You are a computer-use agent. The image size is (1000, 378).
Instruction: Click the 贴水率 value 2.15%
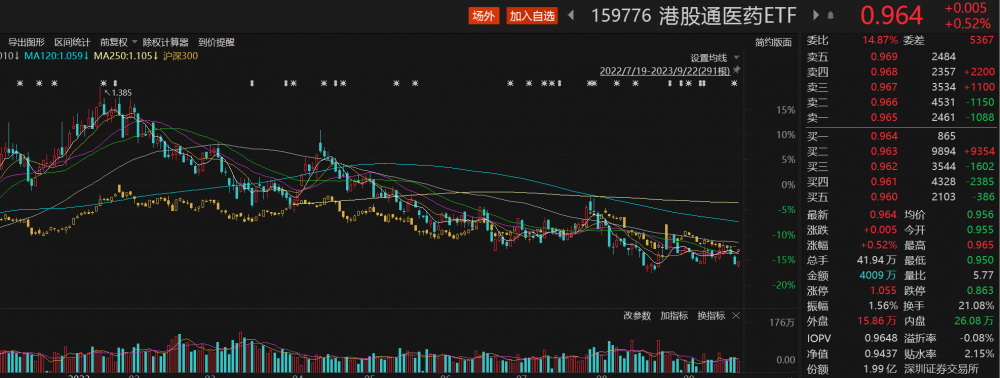(x=981, y=353)
